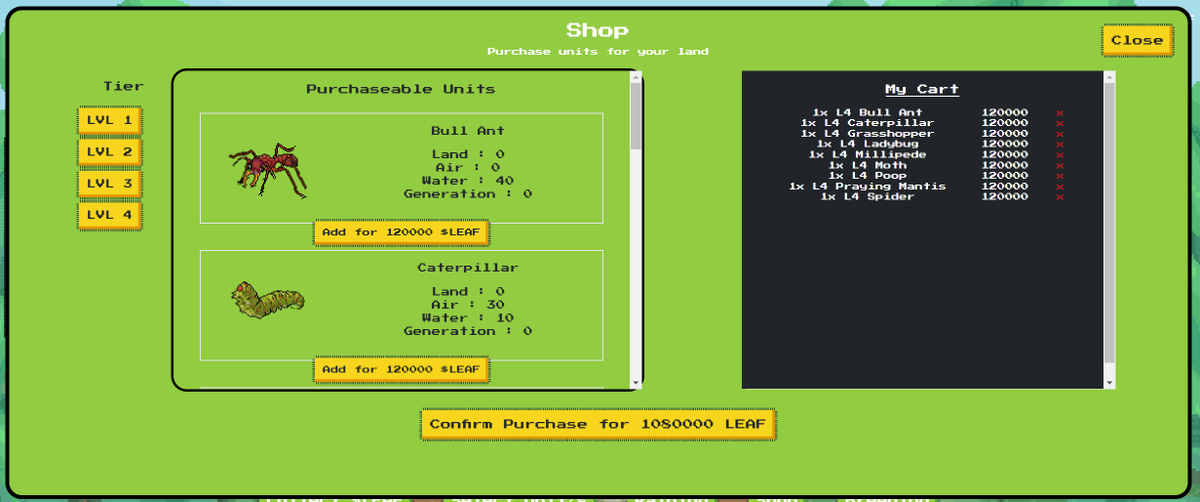Click the Bull Ant unit name
This screenshot has height=502, width=1200.
point(468,131)
